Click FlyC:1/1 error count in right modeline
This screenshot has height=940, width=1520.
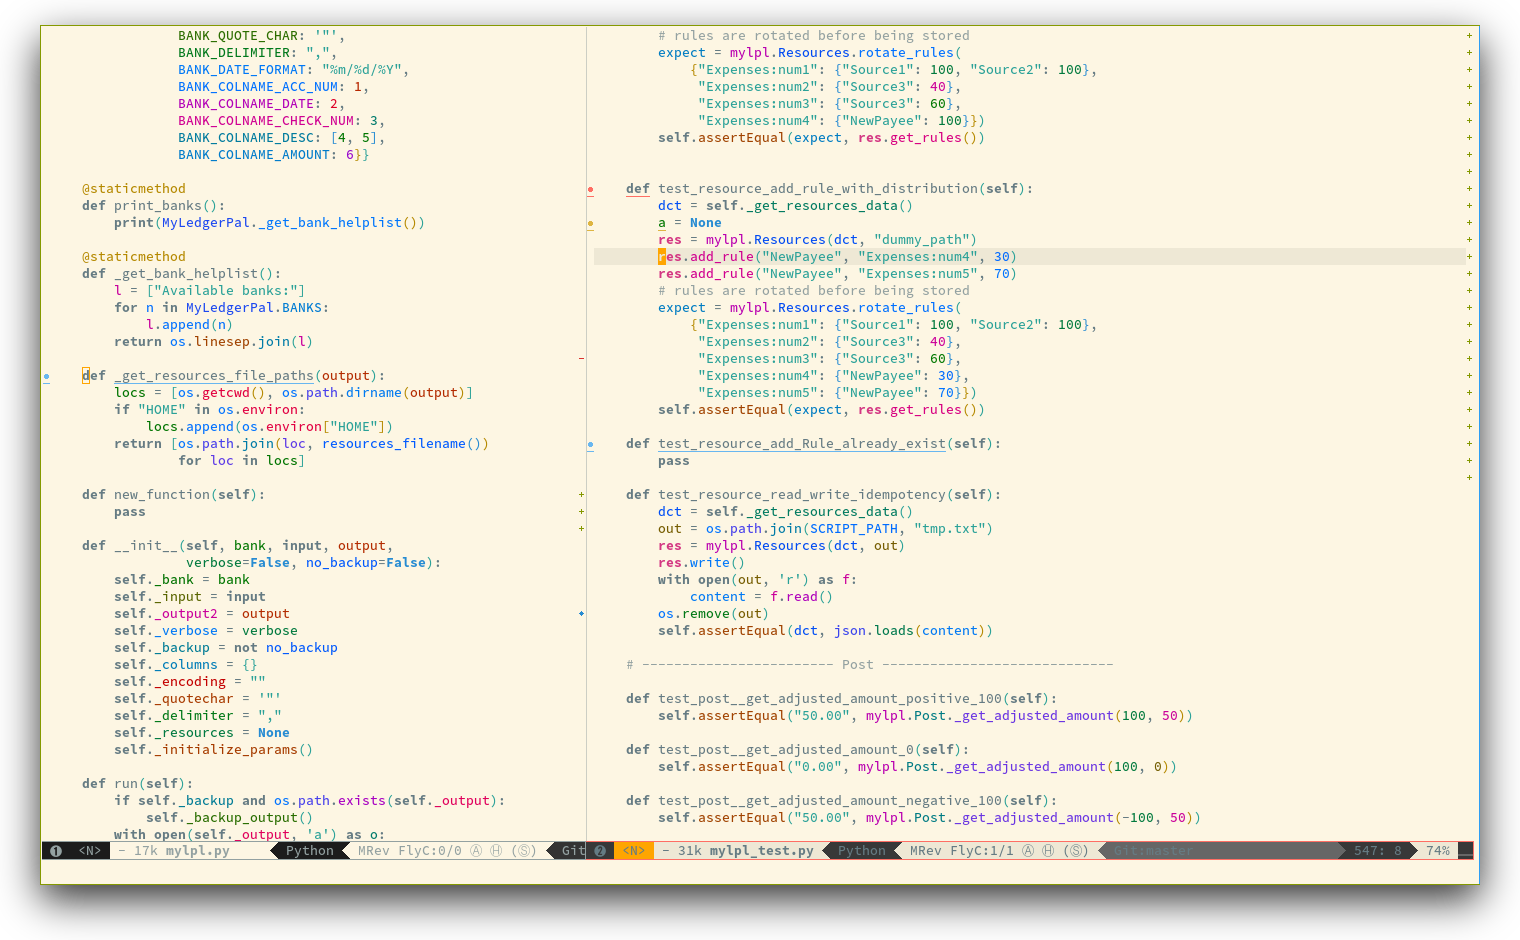pos(981,851)
